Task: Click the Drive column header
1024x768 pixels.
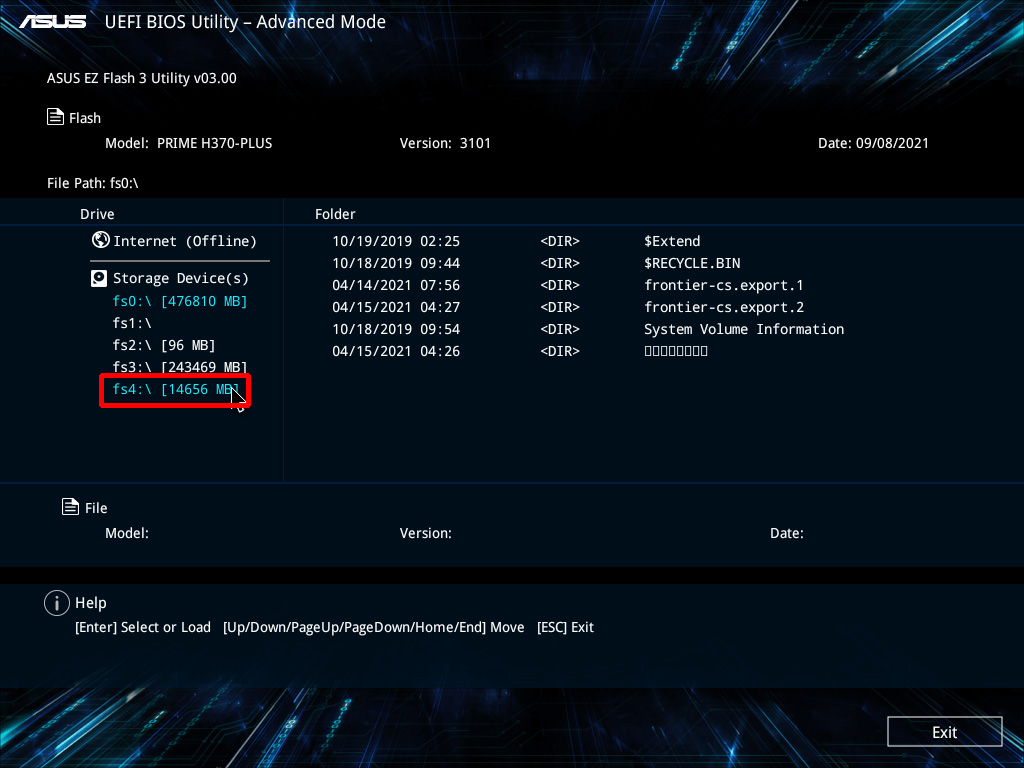Action: [x=97, y=214]
